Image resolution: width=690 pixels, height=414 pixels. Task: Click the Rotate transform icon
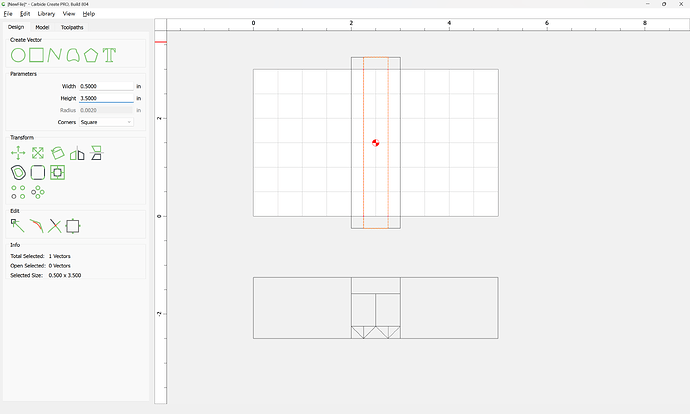tap(58, 153)
